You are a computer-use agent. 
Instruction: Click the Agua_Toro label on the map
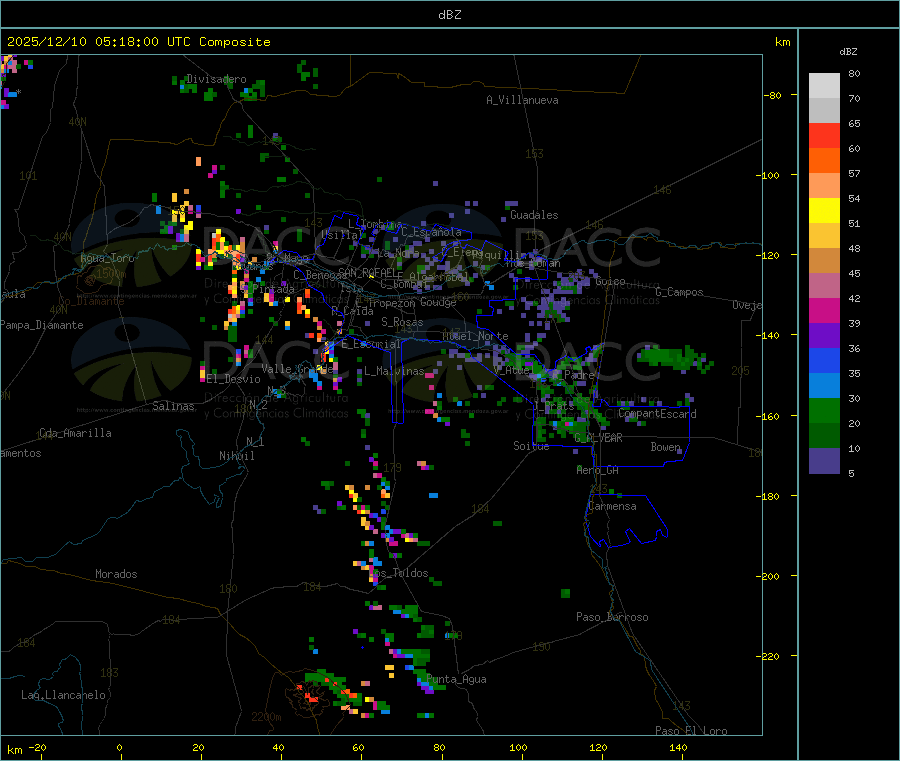(x=107, y=258)
